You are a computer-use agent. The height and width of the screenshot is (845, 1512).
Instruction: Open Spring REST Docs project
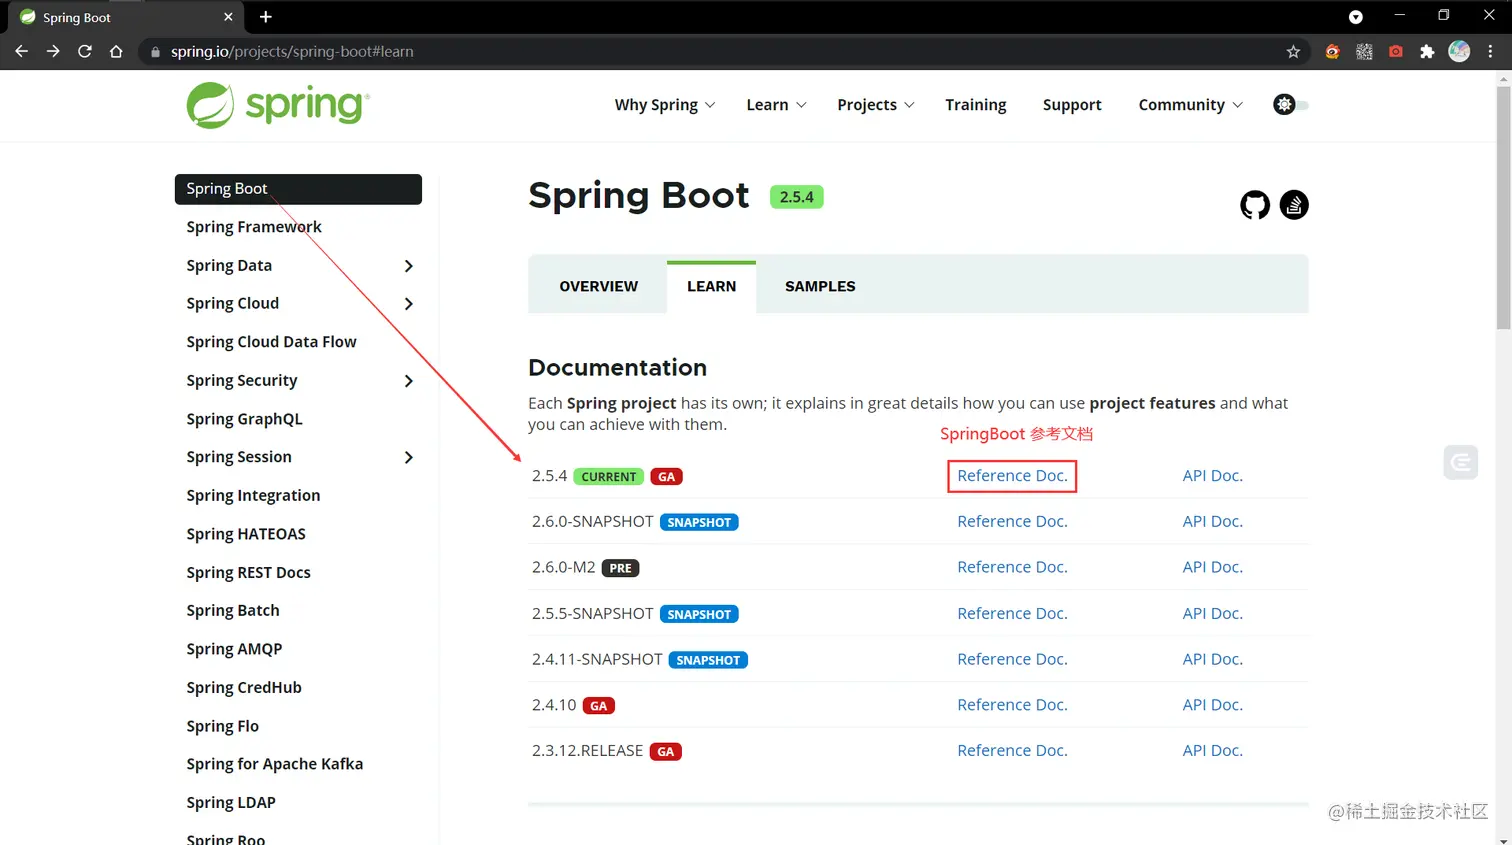pyautogui.click(x=248, y=573)
